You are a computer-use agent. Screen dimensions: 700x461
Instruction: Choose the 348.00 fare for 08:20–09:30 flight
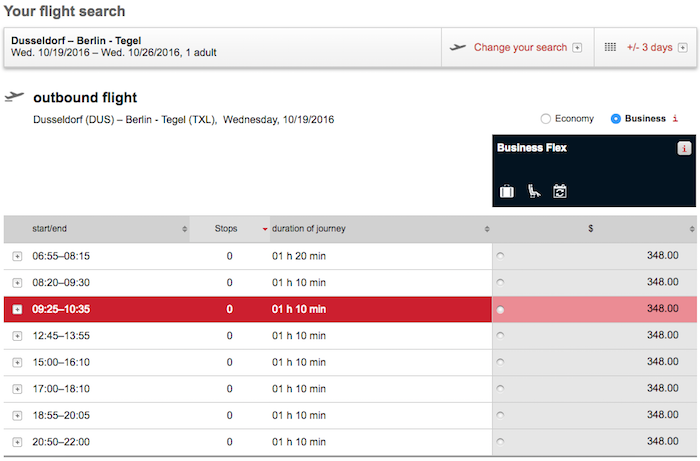coord(500,282)
